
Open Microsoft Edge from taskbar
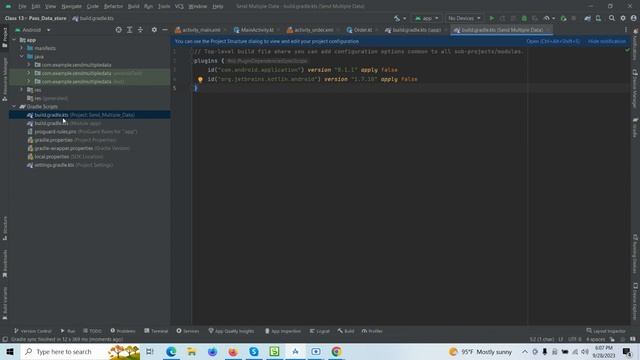point(171,351)
